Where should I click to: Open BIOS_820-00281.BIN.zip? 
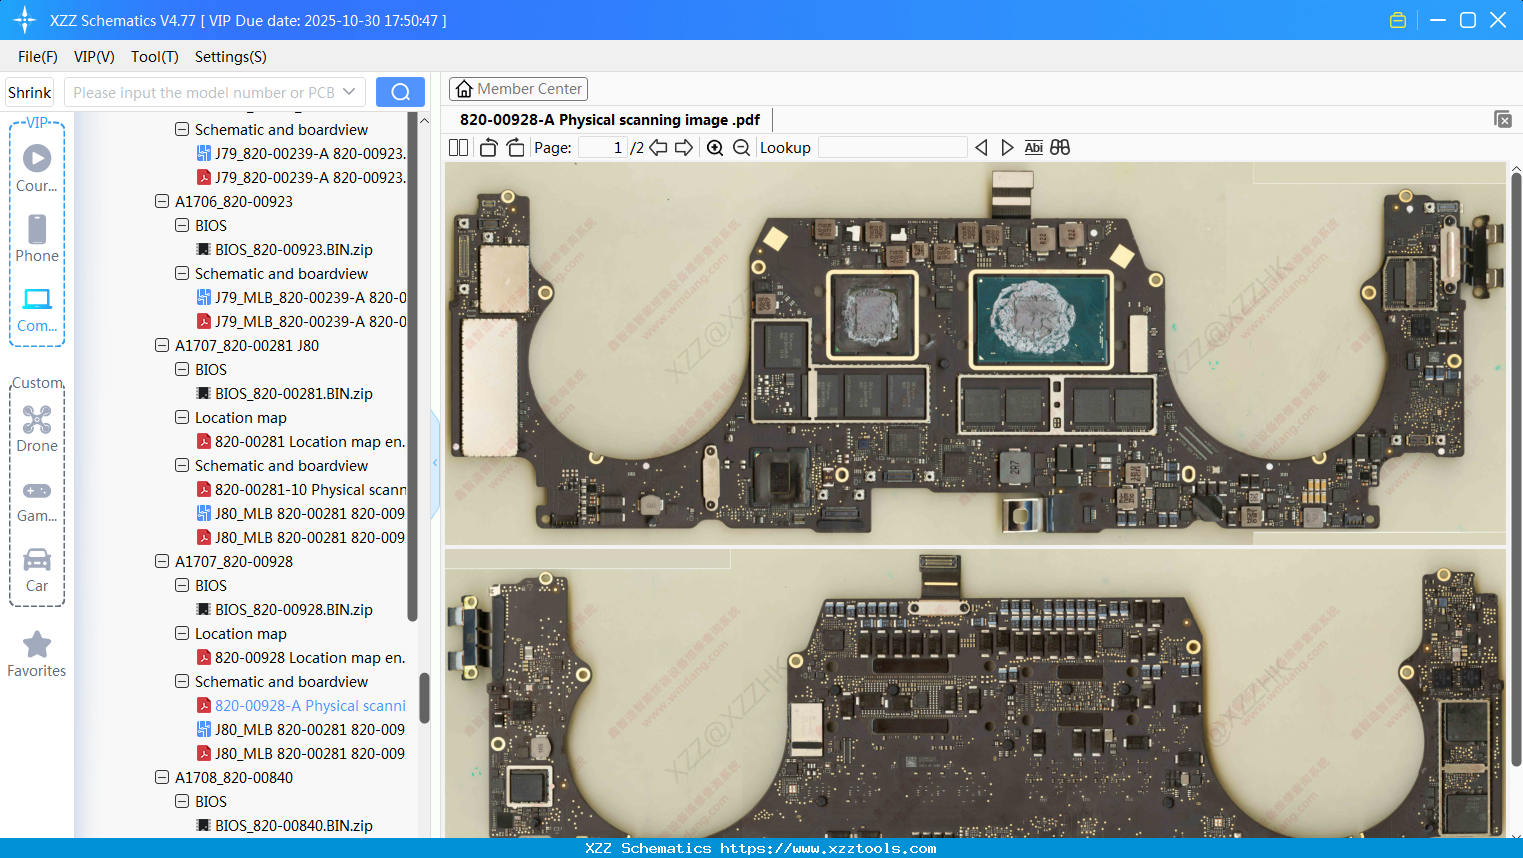click(294, 394)
